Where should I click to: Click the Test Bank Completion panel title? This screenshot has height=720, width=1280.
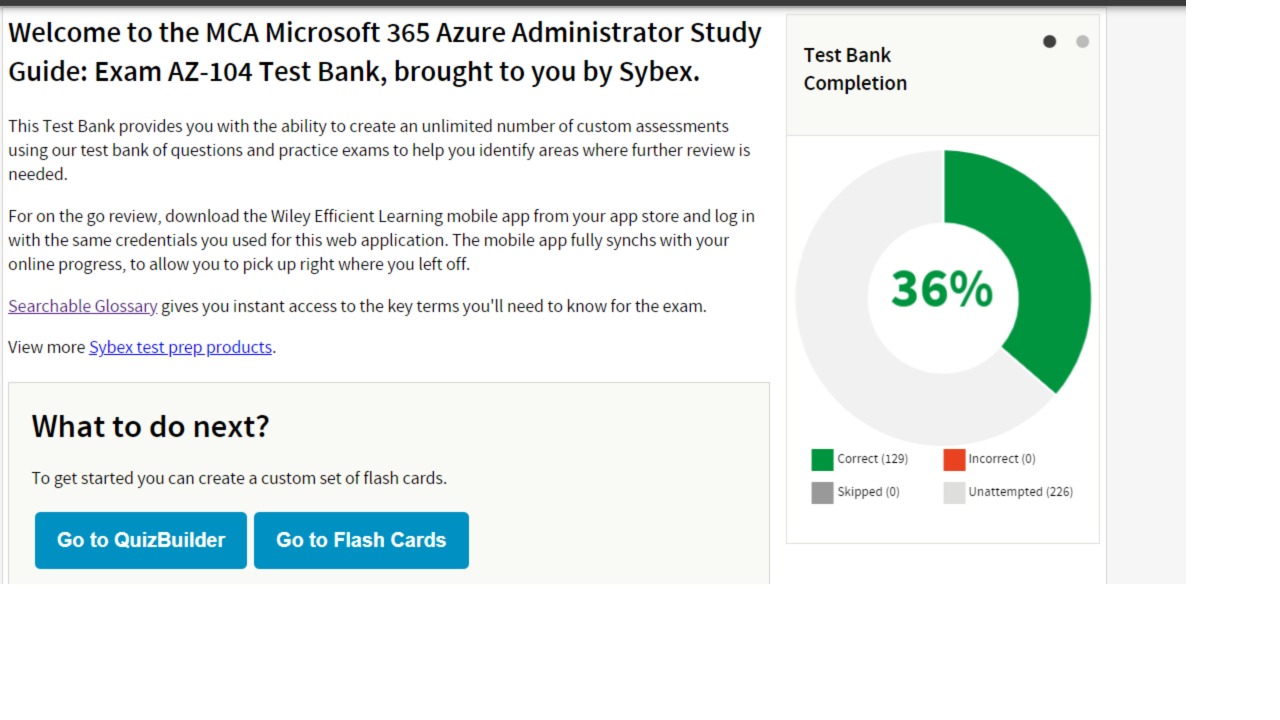[x=855, y=69]
